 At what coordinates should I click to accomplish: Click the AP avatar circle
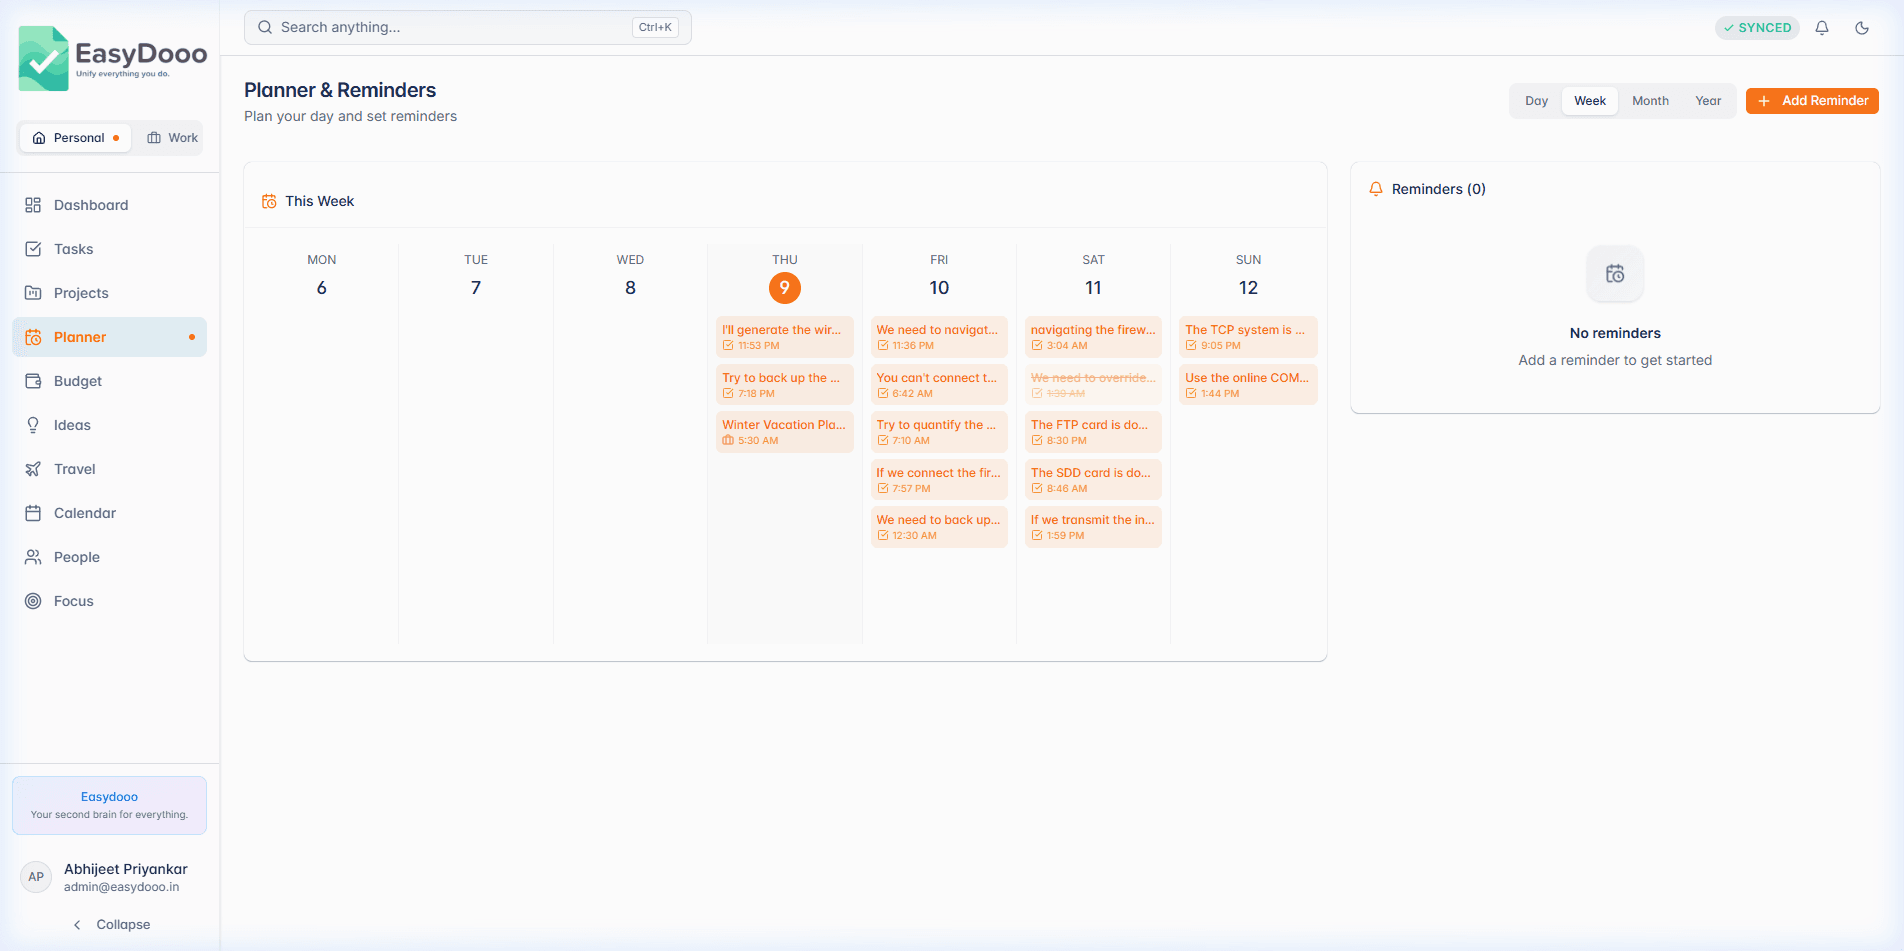[x=36, y=877]
